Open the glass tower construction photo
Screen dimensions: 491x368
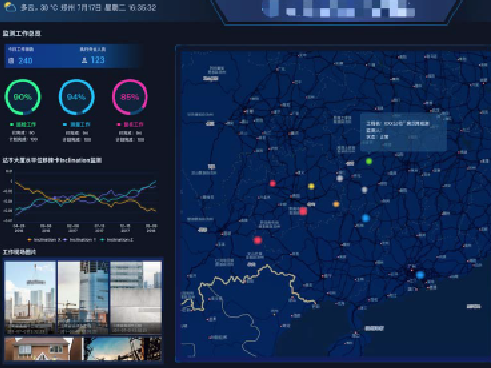coord(83,298)
